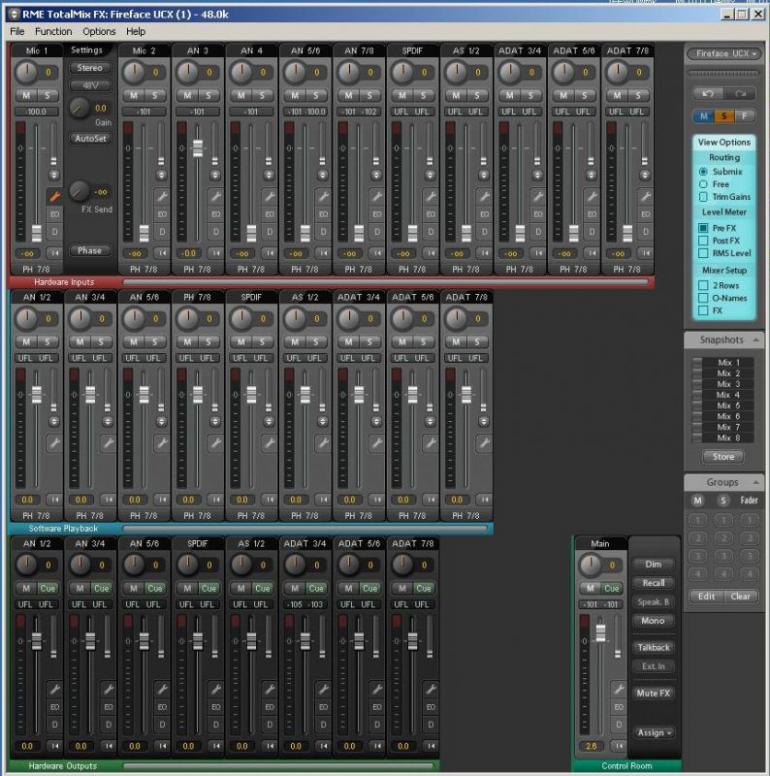Open Hardware Outputs AN 1/2 settings wrench
Image resolution: width=770 pixels, height=776 pixels.
pyautogui.click(x=54, y=689)
